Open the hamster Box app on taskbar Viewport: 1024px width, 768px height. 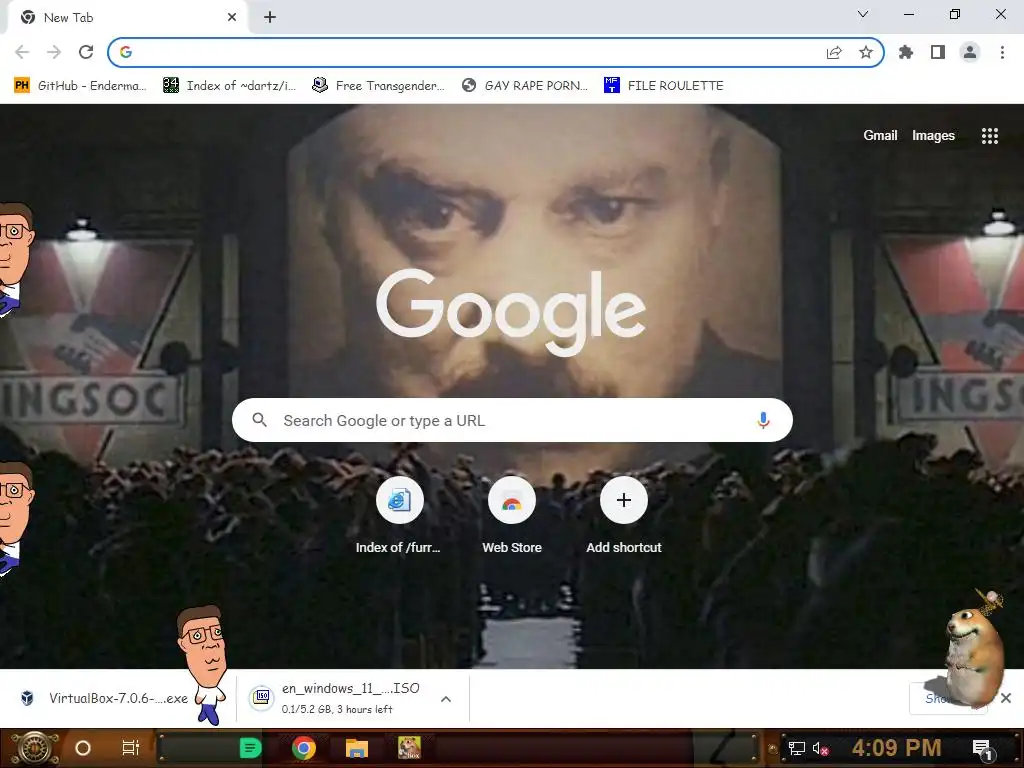[x=409, y=748]
